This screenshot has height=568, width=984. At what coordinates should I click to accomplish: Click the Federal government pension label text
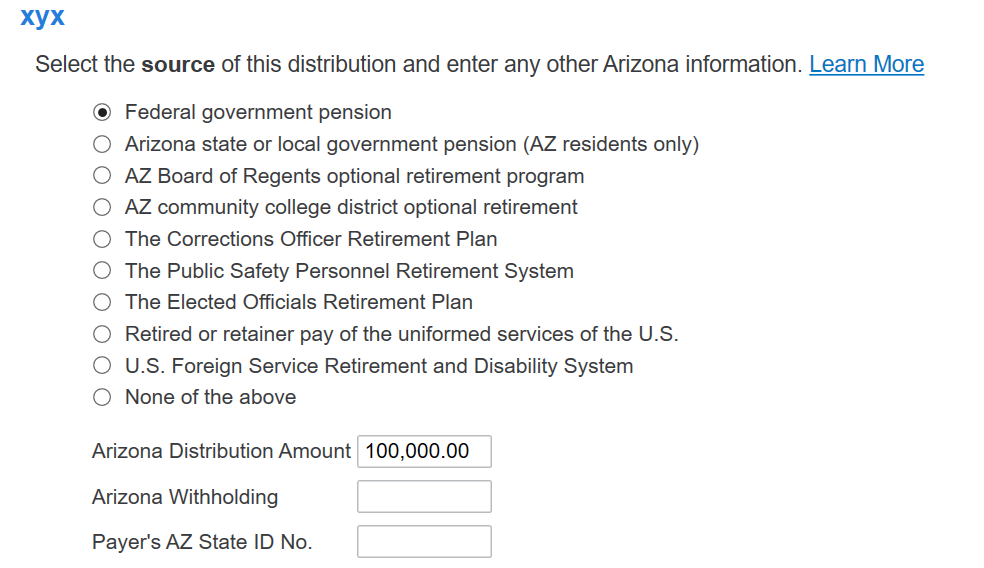pyautogui.click(x=258, y=112)
